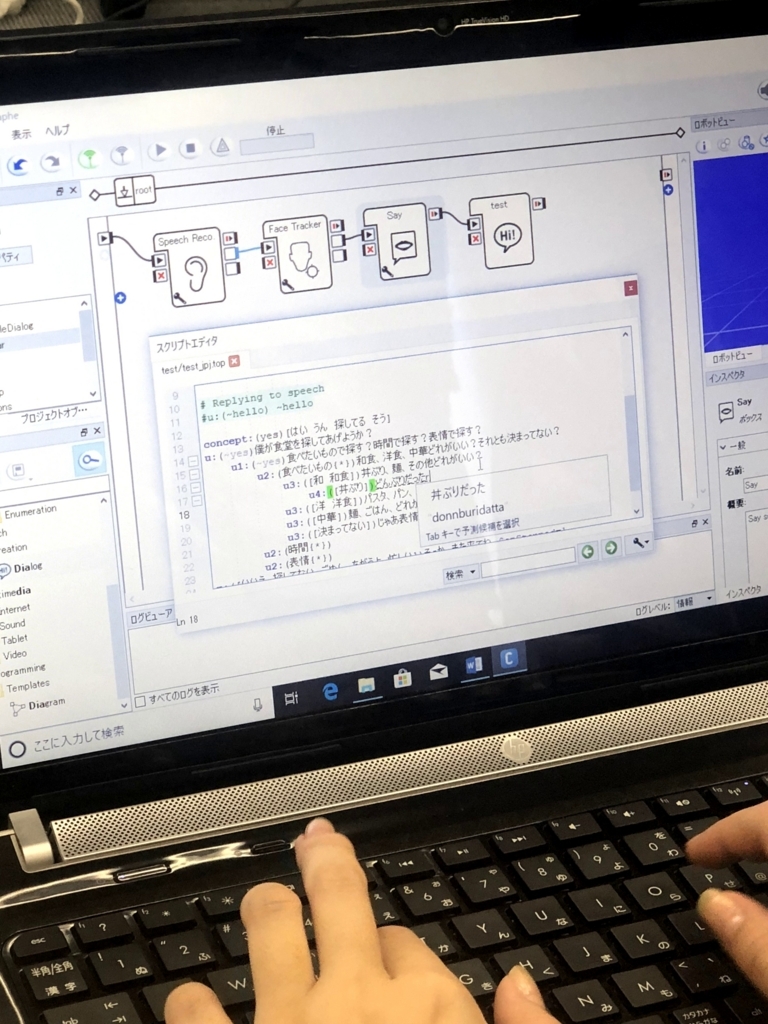Collapse the 一般 section in inspector
The width and height of the screenshot is (768, 1024).
723,447
